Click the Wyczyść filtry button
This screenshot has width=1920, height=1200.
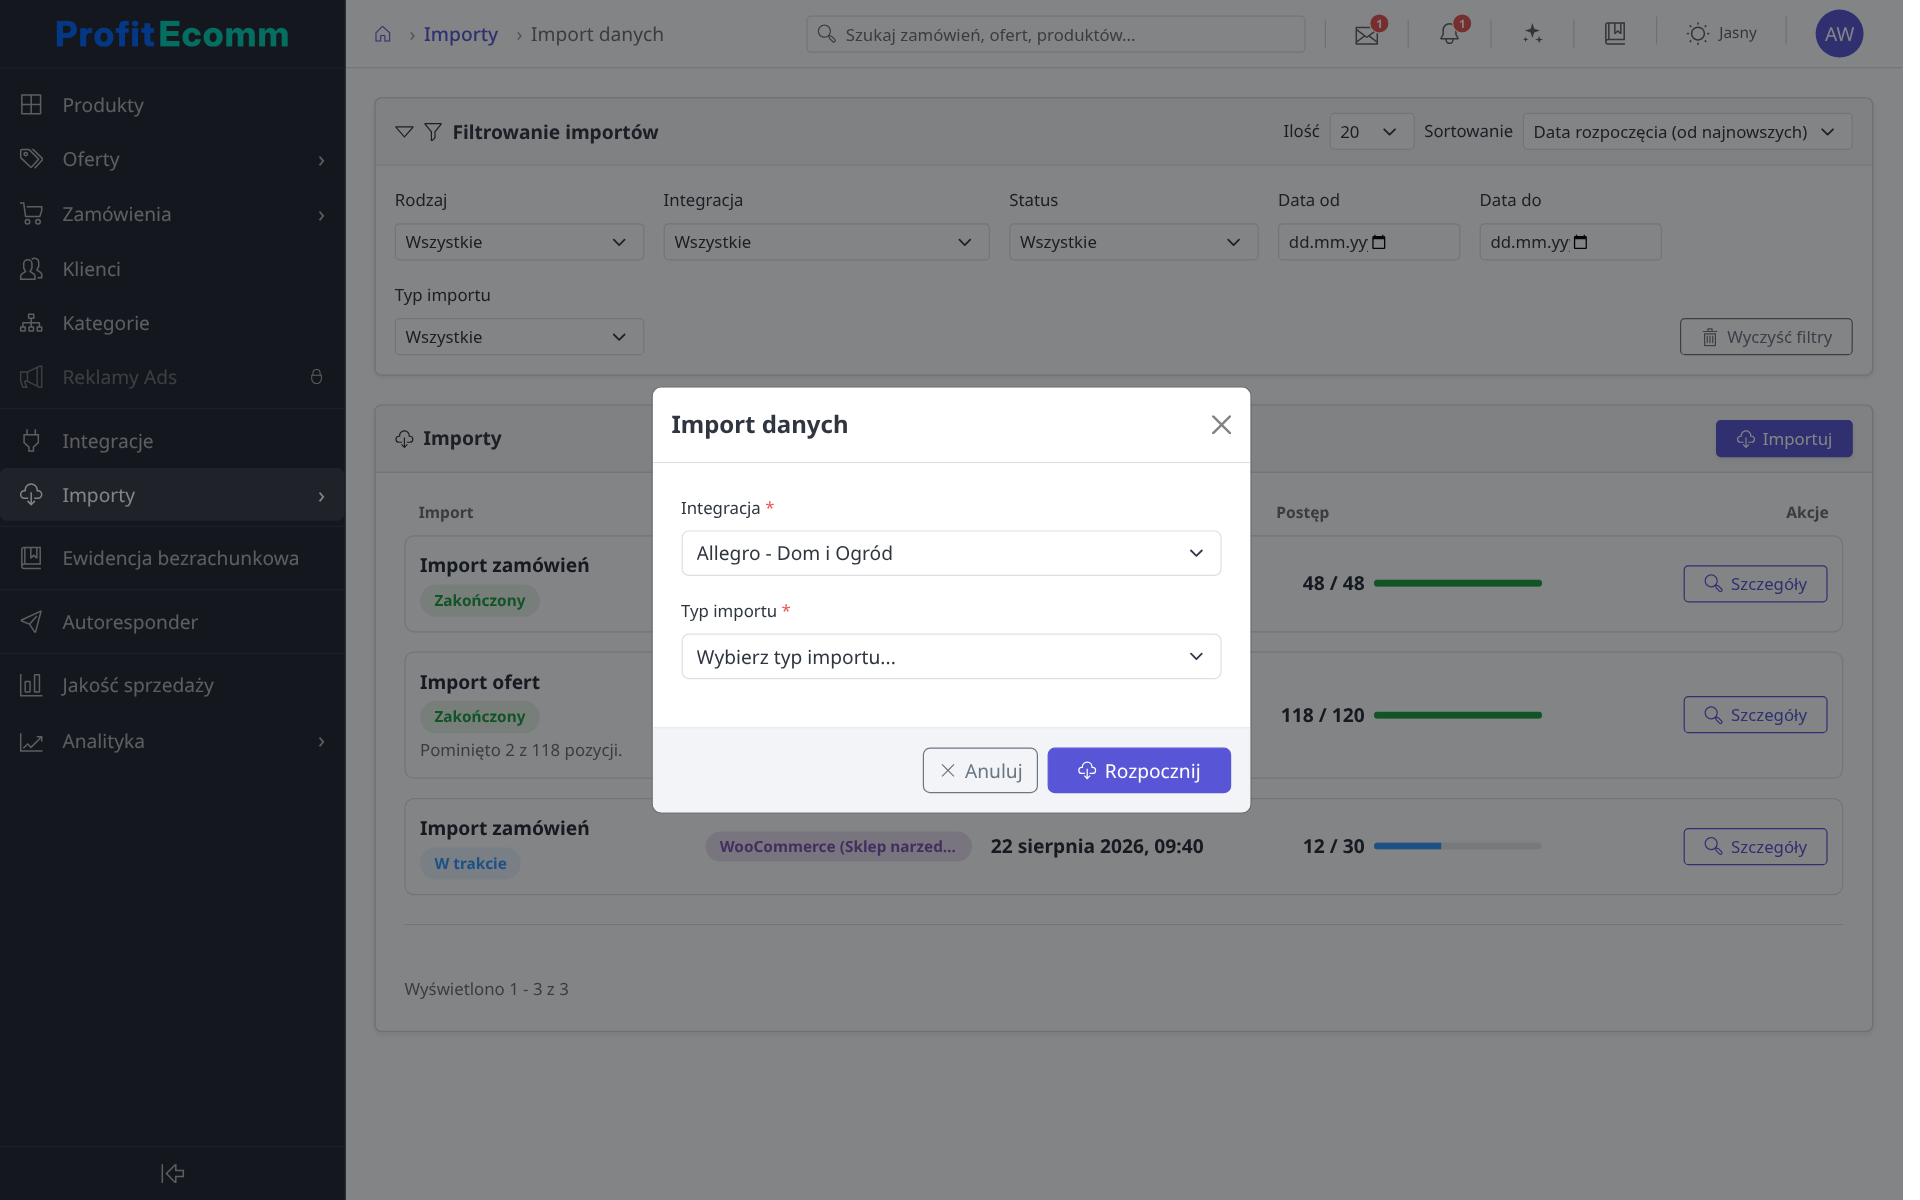point(1765,337)
